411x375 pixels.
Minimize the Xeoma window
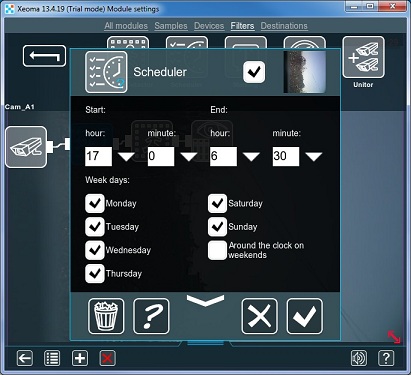pos(354,6)
